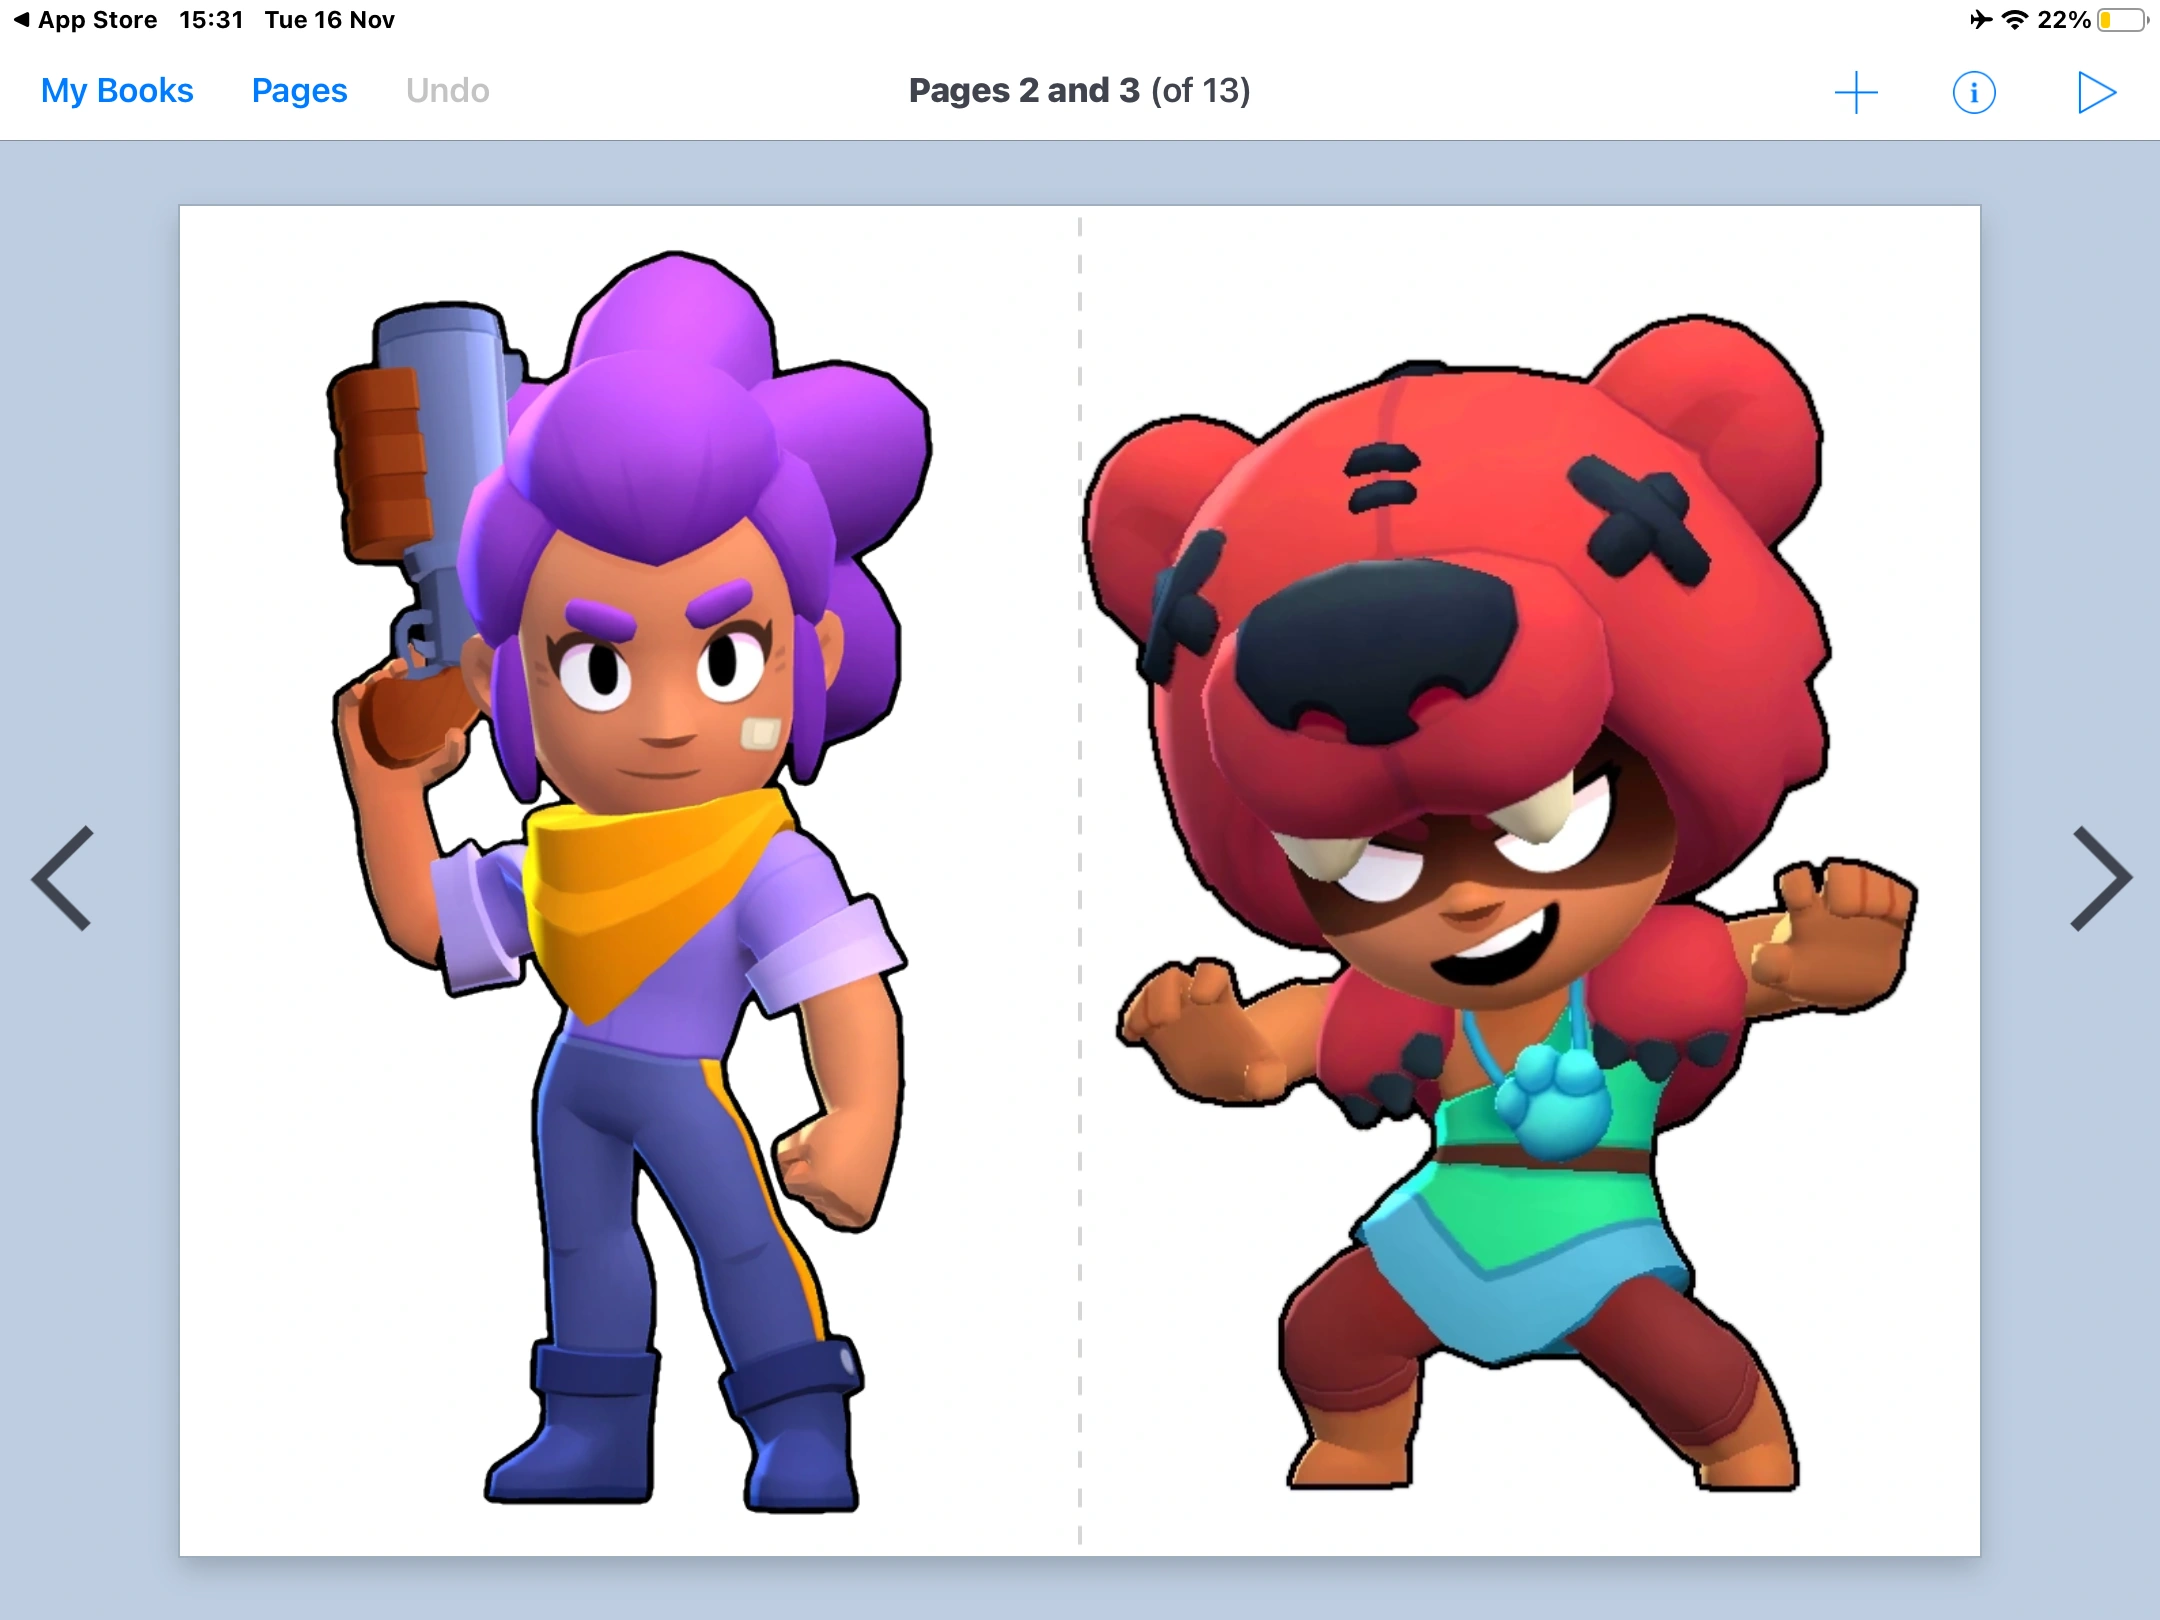Open the My Books library

tap(116, 90)
